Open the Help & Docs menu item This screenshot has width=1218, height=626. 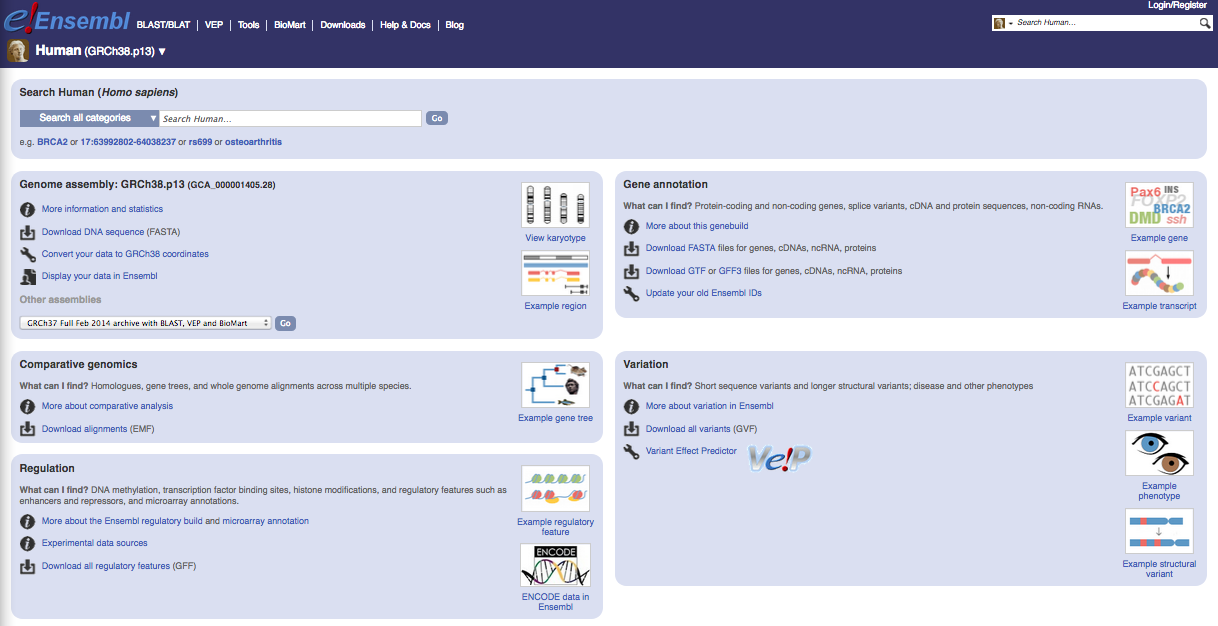click(x=405, y=25)
